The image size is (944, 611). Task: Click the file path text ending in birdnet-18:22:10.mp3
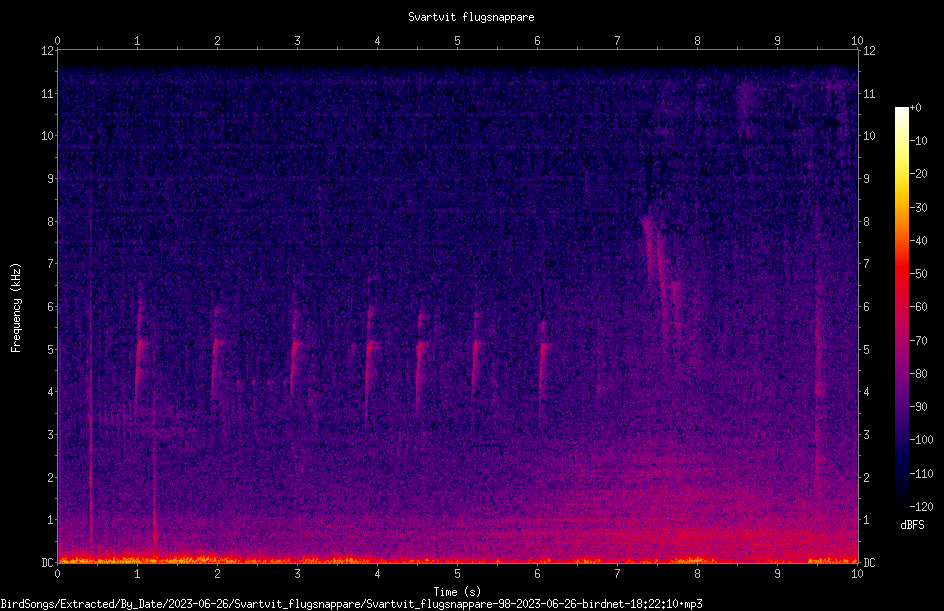coord(352,604)
